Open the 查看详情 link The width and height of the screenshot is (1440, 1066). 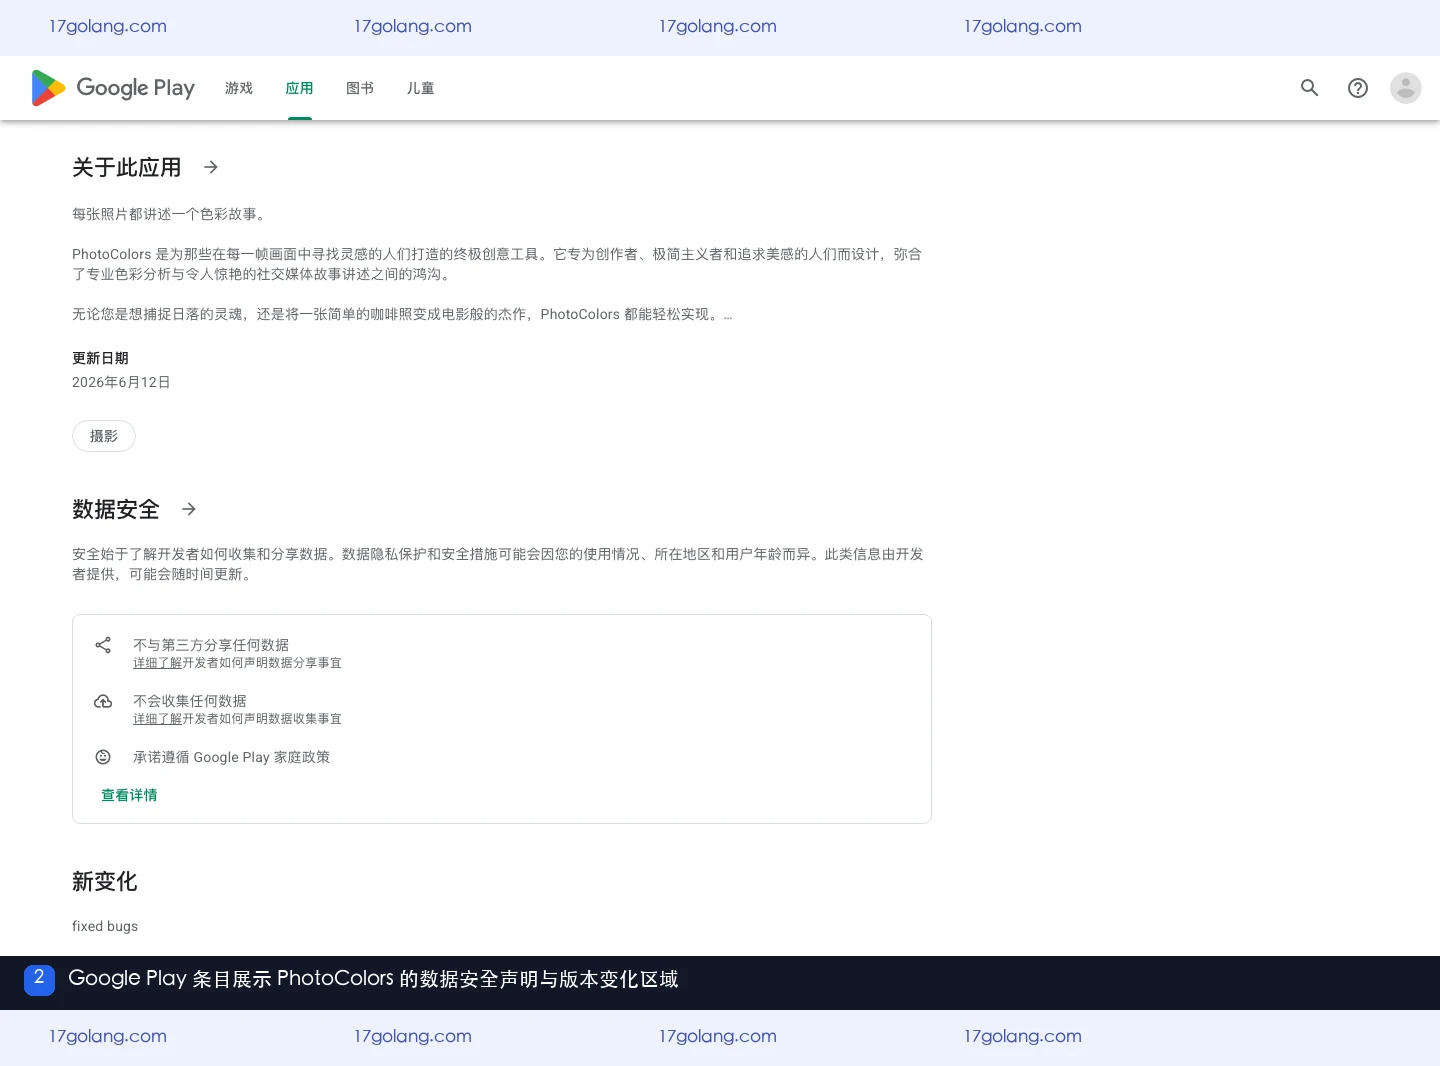pos(129,795)
